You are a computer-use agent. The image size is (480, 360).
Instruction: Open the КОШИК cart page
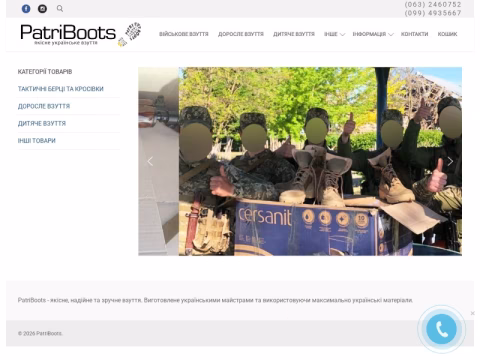447,34
